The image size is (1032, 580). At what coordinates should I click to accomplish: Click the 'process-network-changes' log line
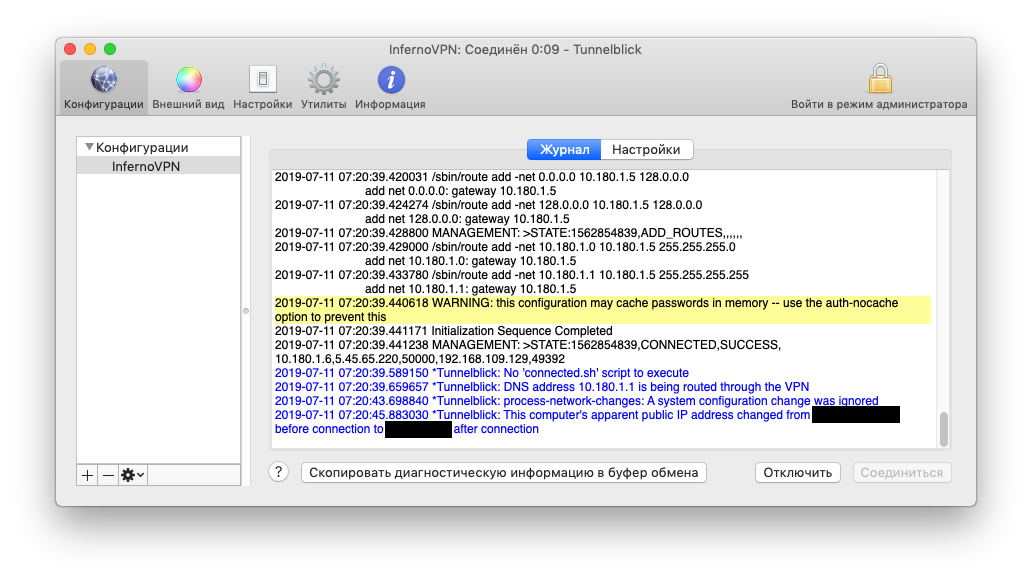(x=577, y=400)
